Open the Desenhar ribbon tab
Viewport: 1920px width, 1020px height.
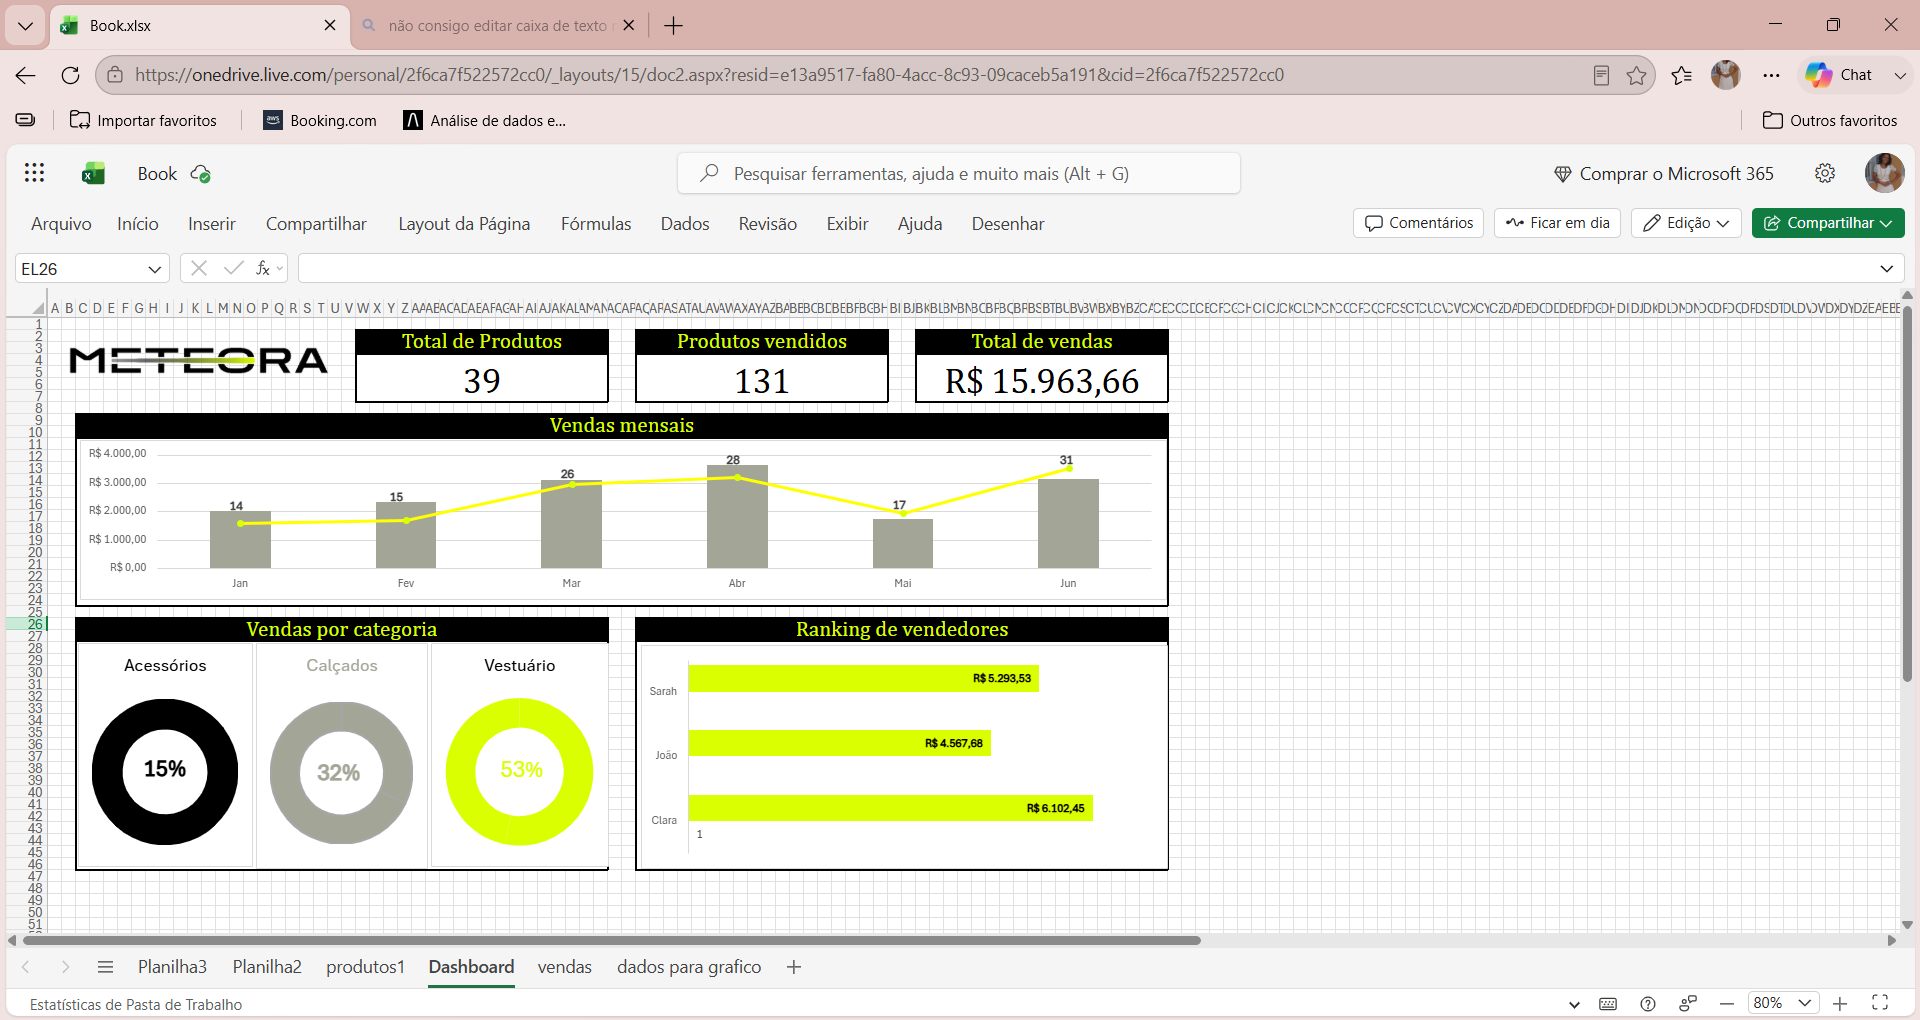coord(1008,224)
